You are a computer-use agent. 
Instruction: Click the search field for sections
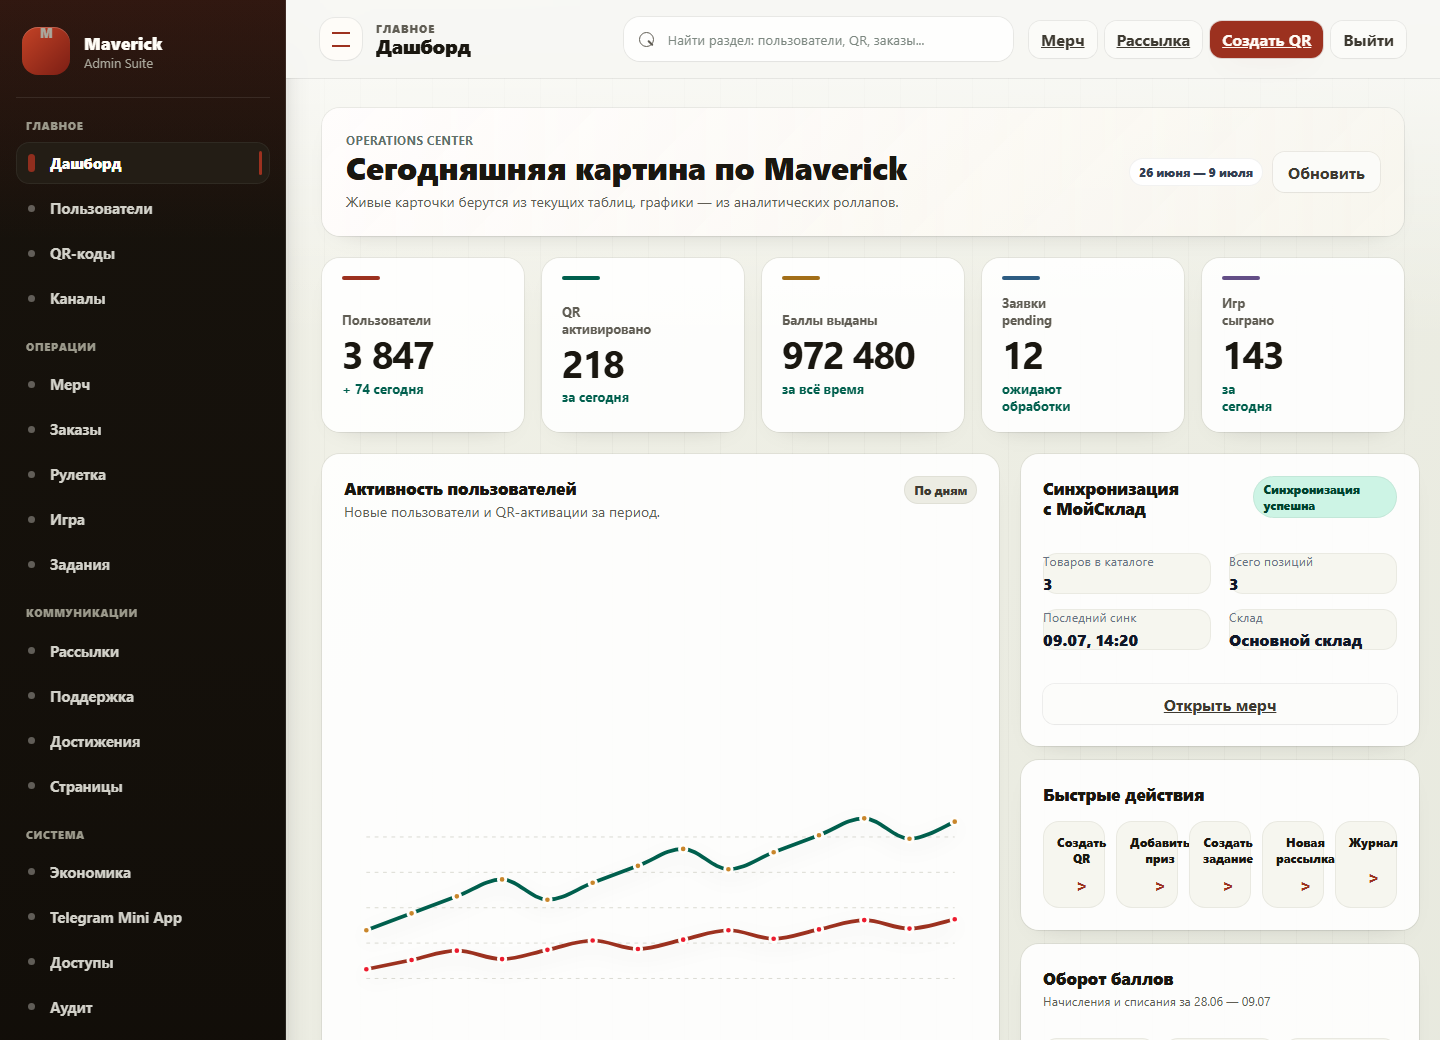(818, 40)
